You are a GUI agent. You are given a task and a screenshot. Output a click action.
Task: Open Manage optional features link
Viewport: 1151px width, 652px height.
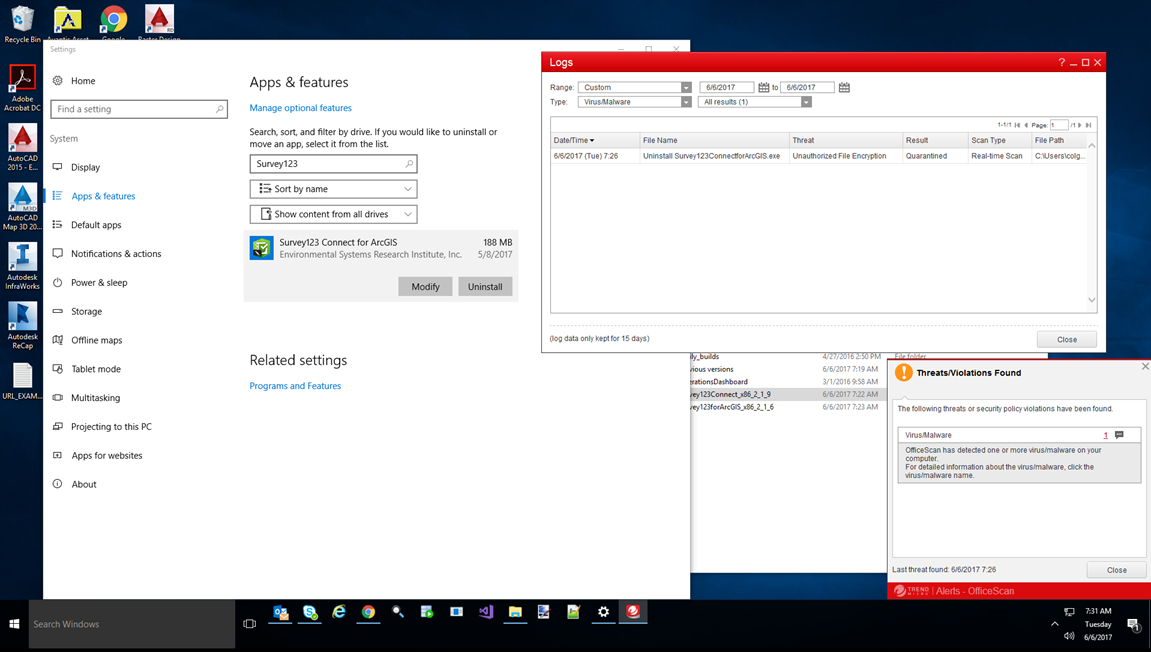[x=300, y=108]
